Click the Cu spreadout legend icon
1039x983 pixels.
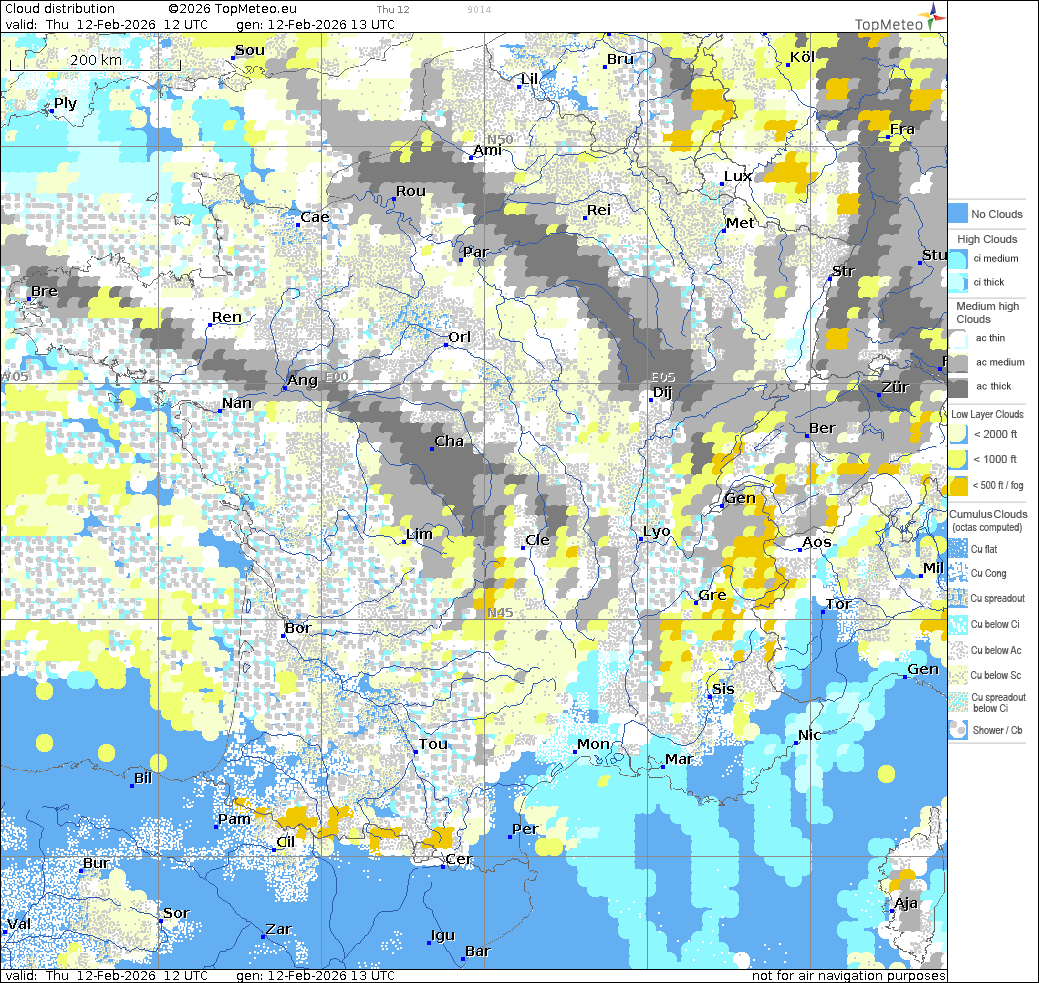point(958,599)
